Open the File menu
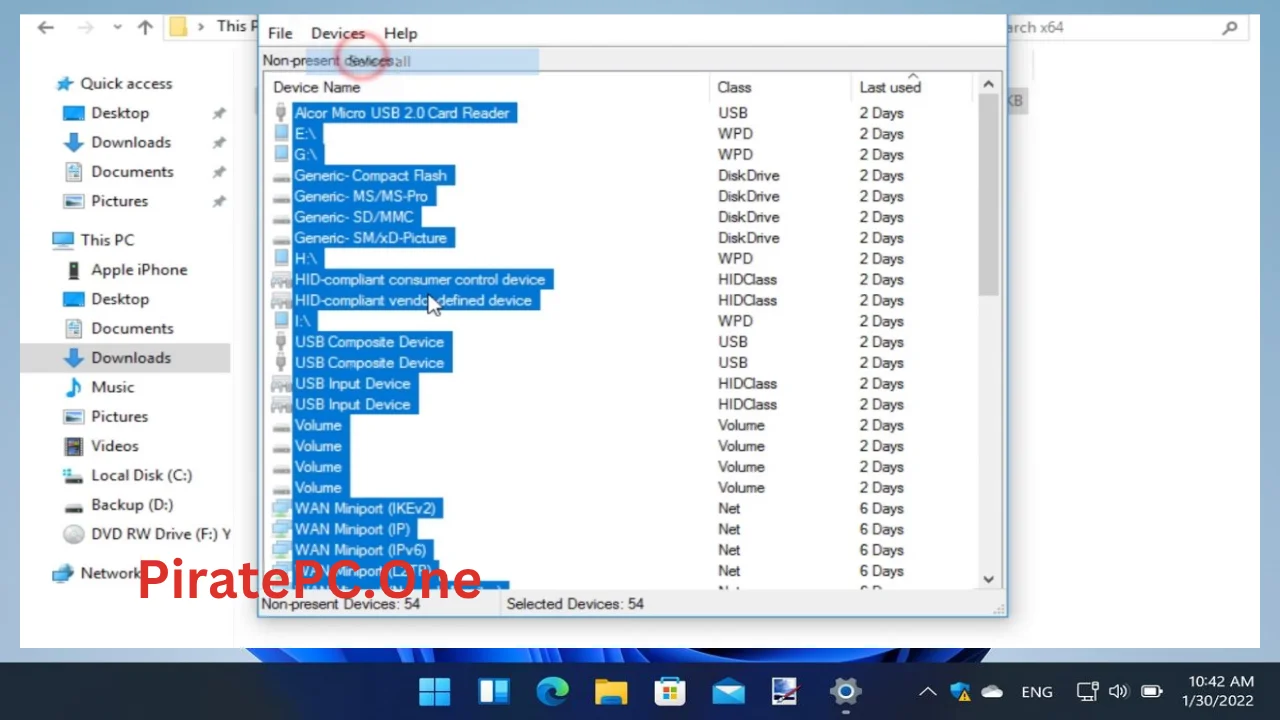 pos(280,33)
